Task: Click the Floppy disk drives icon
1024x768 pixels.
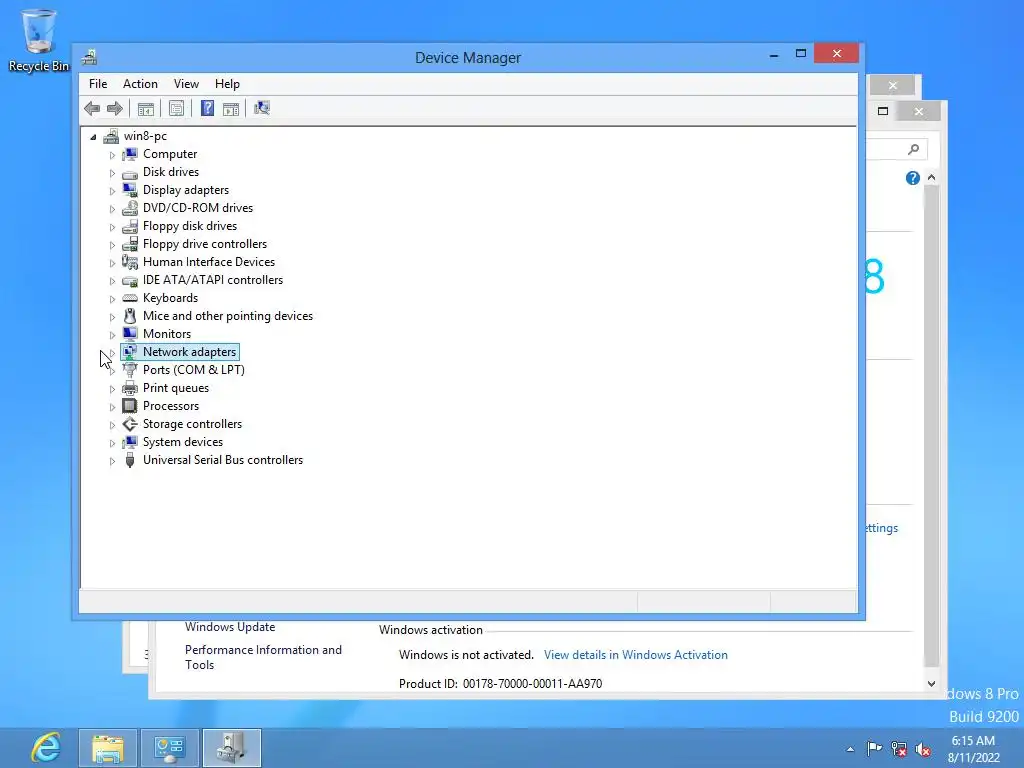Action: click(130, 226)
